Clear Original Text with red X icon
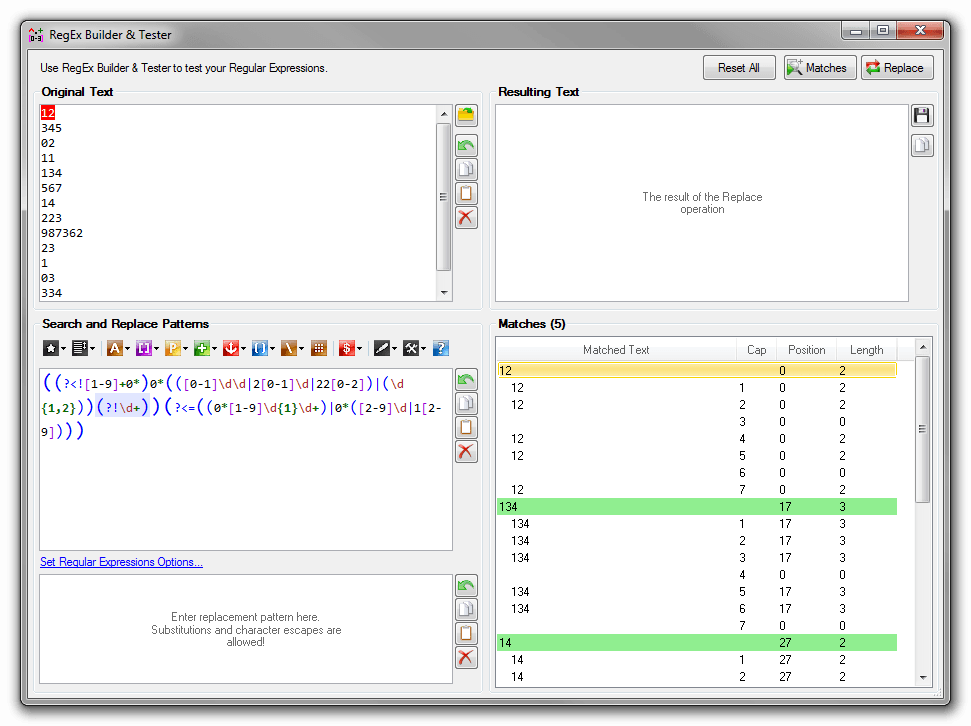Image resolution: width=971 pixels, height=726 pixels. coord(466,218)
